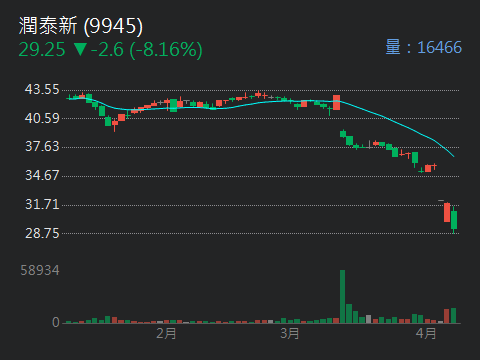The width and height of the screenshot is (480, 360).
Task: Click the large red candlestick before the gap down
Action: tap(336, 102)
